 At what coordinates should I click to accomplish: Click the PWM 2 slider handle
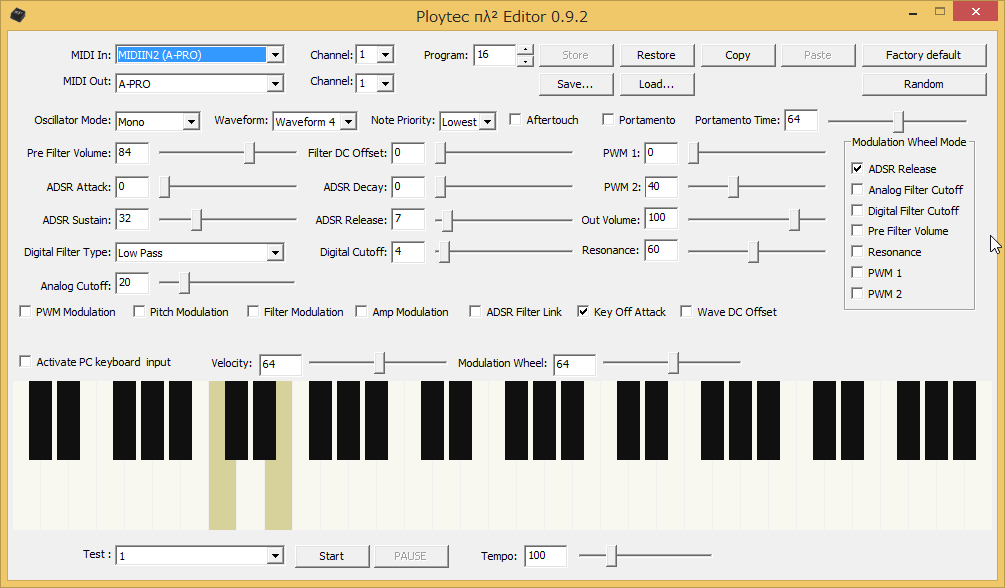click(x=734, y=187)
